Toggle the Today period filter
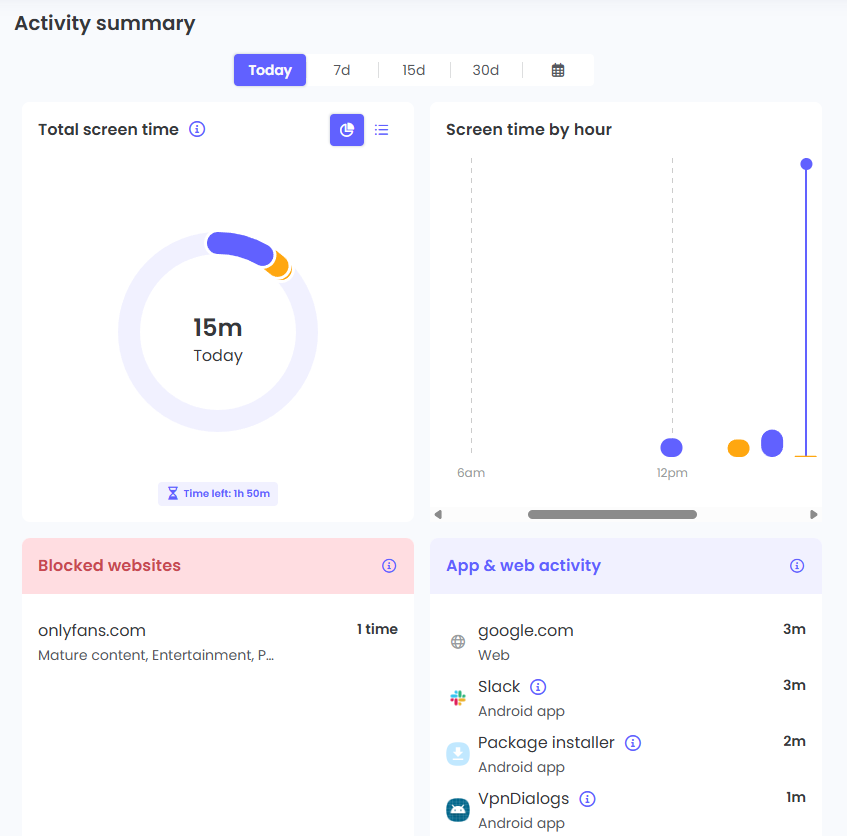The width and height of the screenshot is (847, 836). [x=269, y=70]
